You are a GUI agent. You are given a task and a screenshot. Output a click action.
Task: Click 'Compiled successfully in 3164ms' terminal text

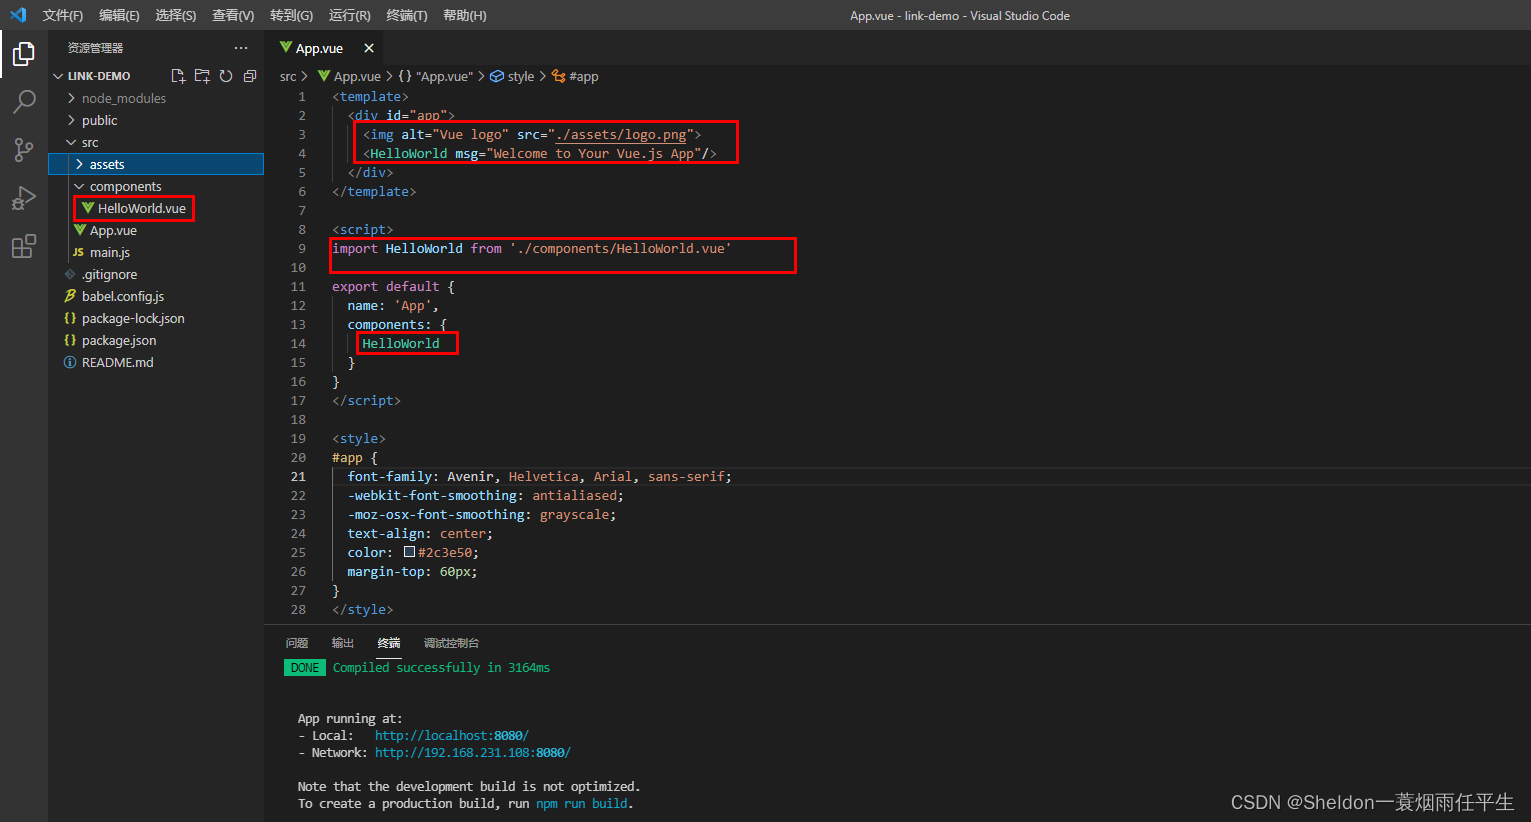point(441,667)
